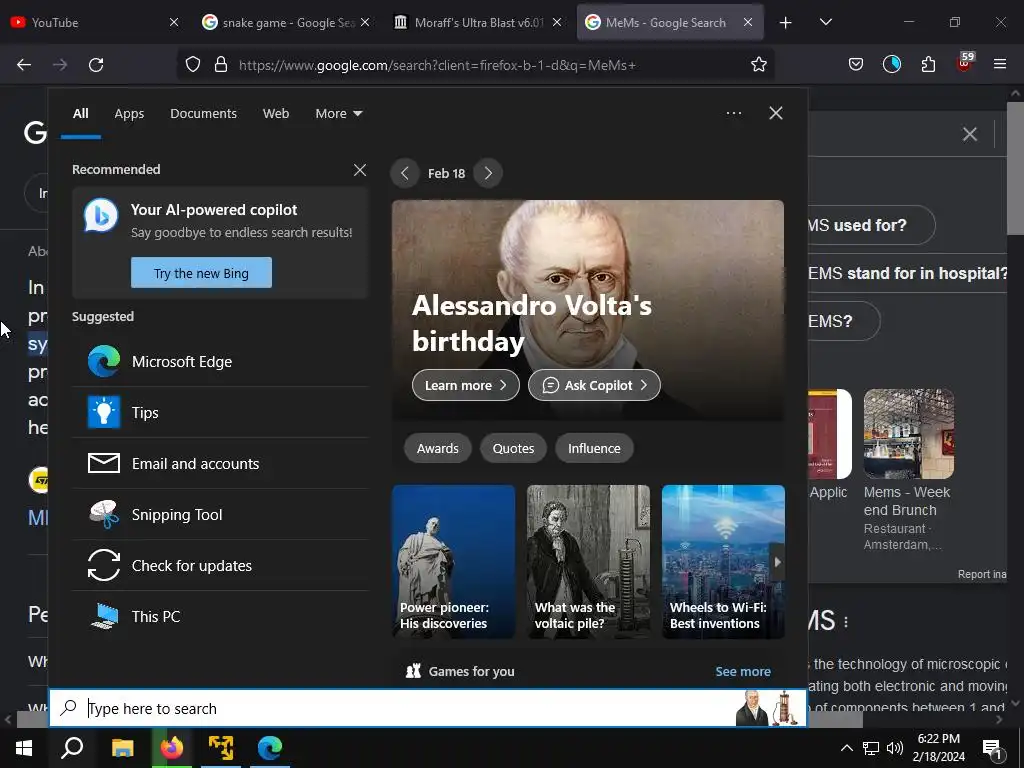1024x768 pixels.
Task: Click the Start button on taskbar
Action: tap(24, 748)
